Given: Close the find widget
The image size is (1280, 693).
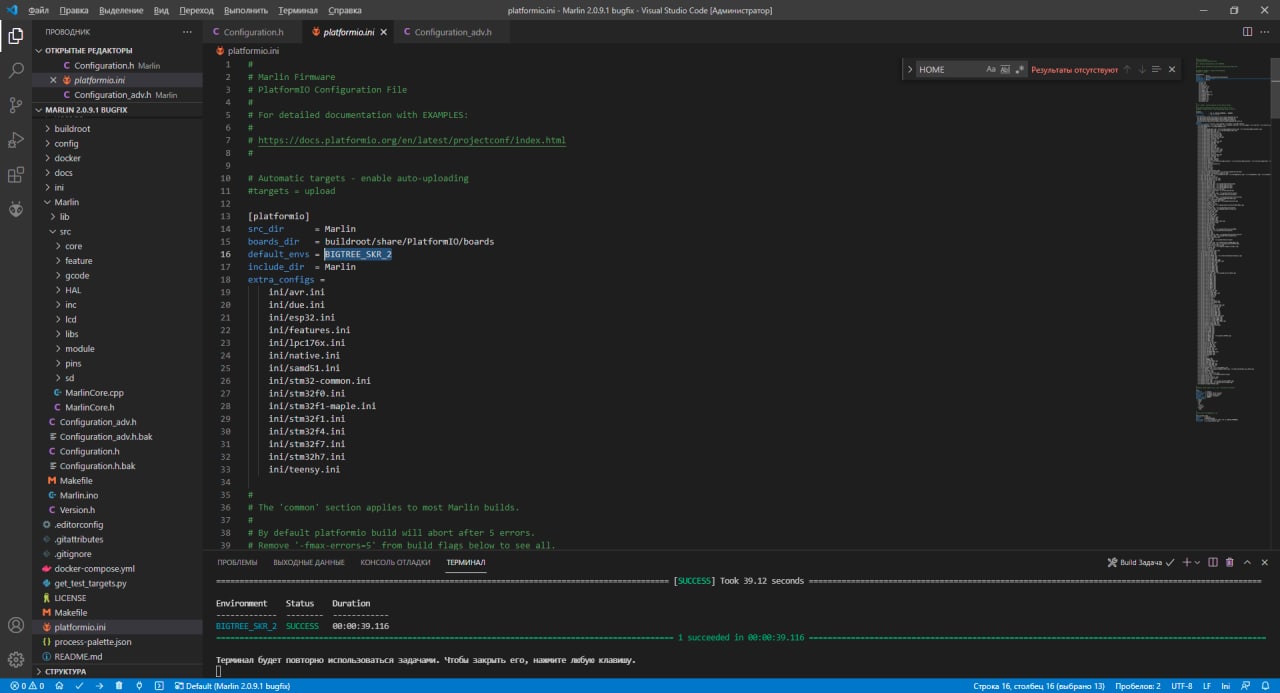Looking at the screenshot, I should click(1172, 70).
